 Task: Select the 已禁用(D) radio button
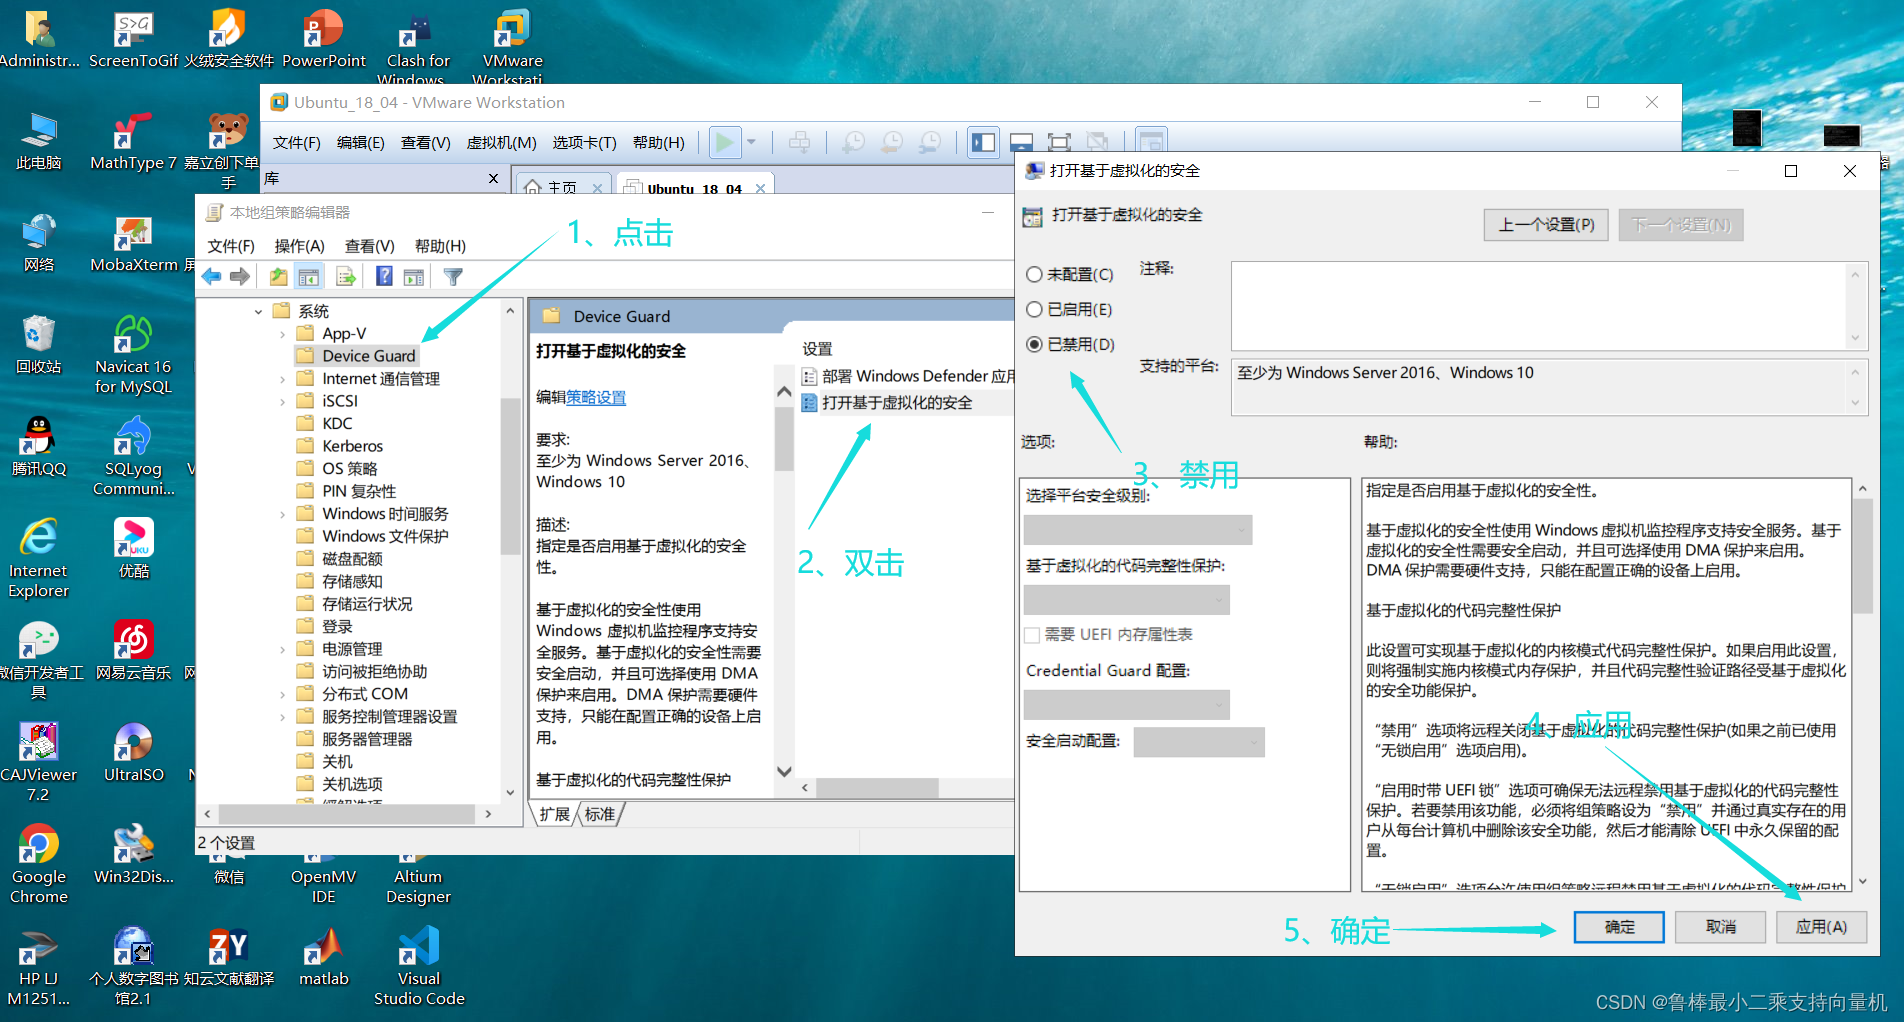click(x=1035, y=344)
